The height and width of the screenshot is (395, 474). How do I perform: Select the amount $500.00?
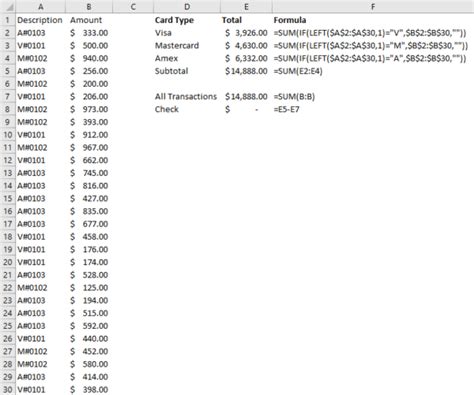pyautogui.click(x=89, y=45)
